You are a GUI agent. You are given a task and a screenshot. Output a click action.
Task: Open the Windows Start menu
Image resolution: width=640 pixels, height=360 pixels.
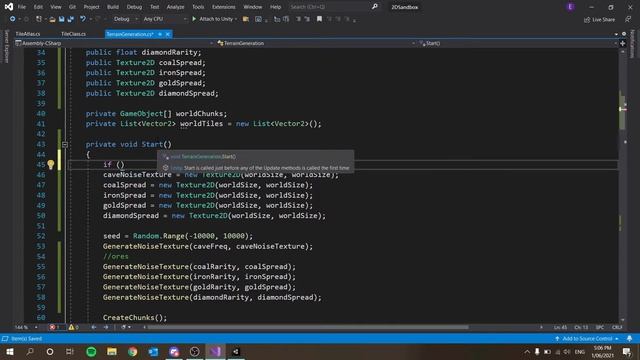pyautogui.click(x=9, y=351)
